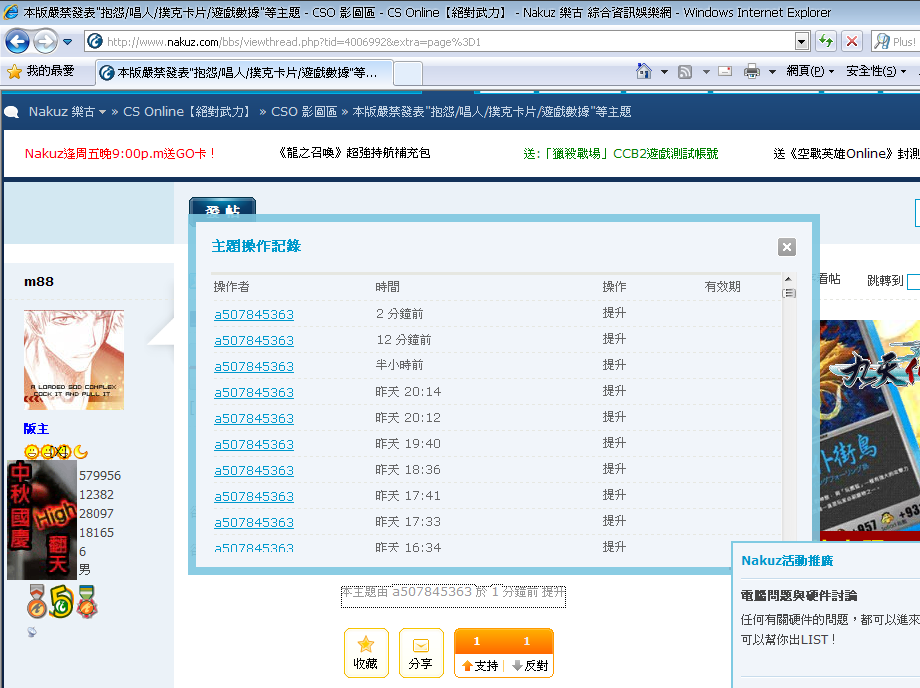Click 反對 downvote button
920x688 pixels.
[529, 664]
